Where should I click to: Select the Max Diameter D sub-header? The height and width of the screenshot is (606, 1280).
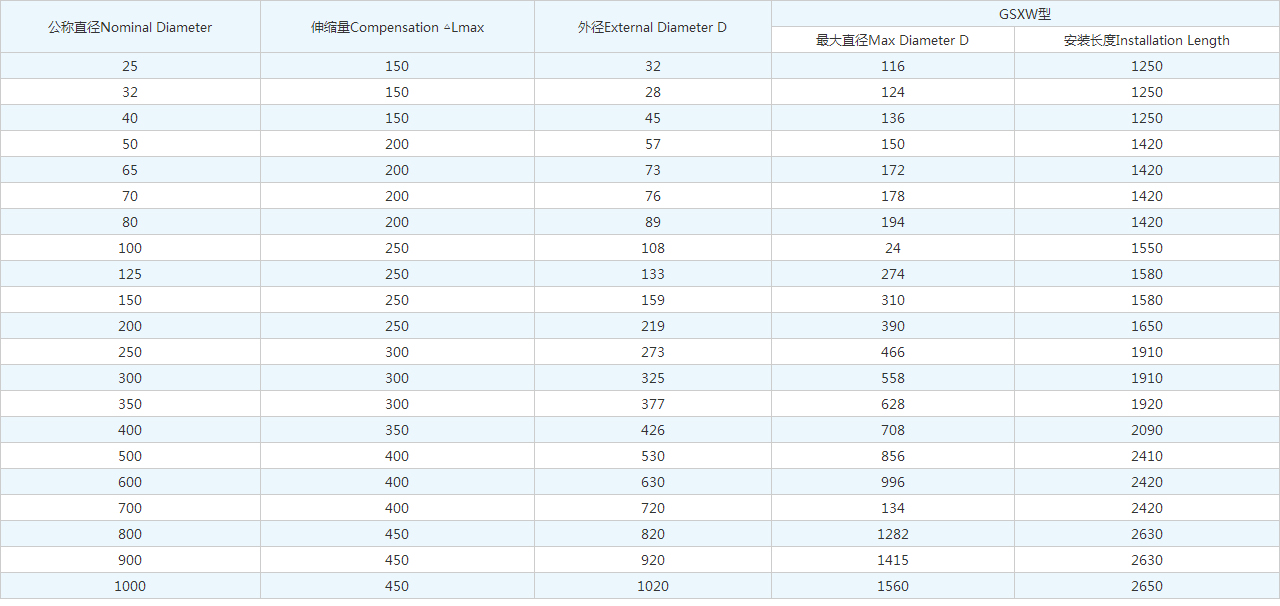click(892, 40)
